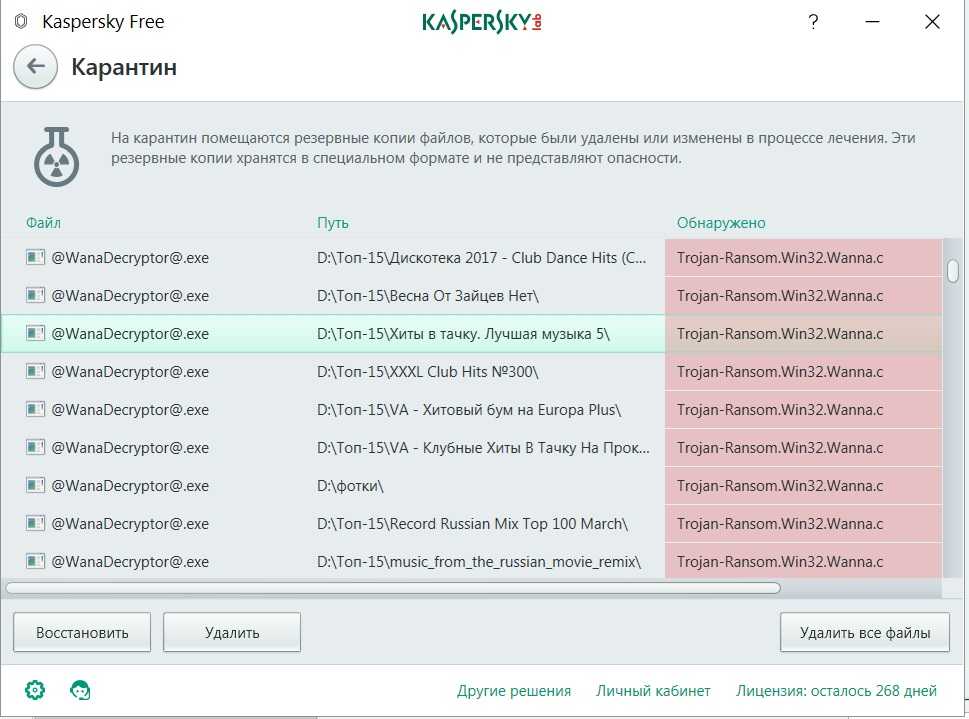Sort by the Файл column header
The height and width of the screenshot is (719, 969).
pyautogui.click(x=43, y=223)
